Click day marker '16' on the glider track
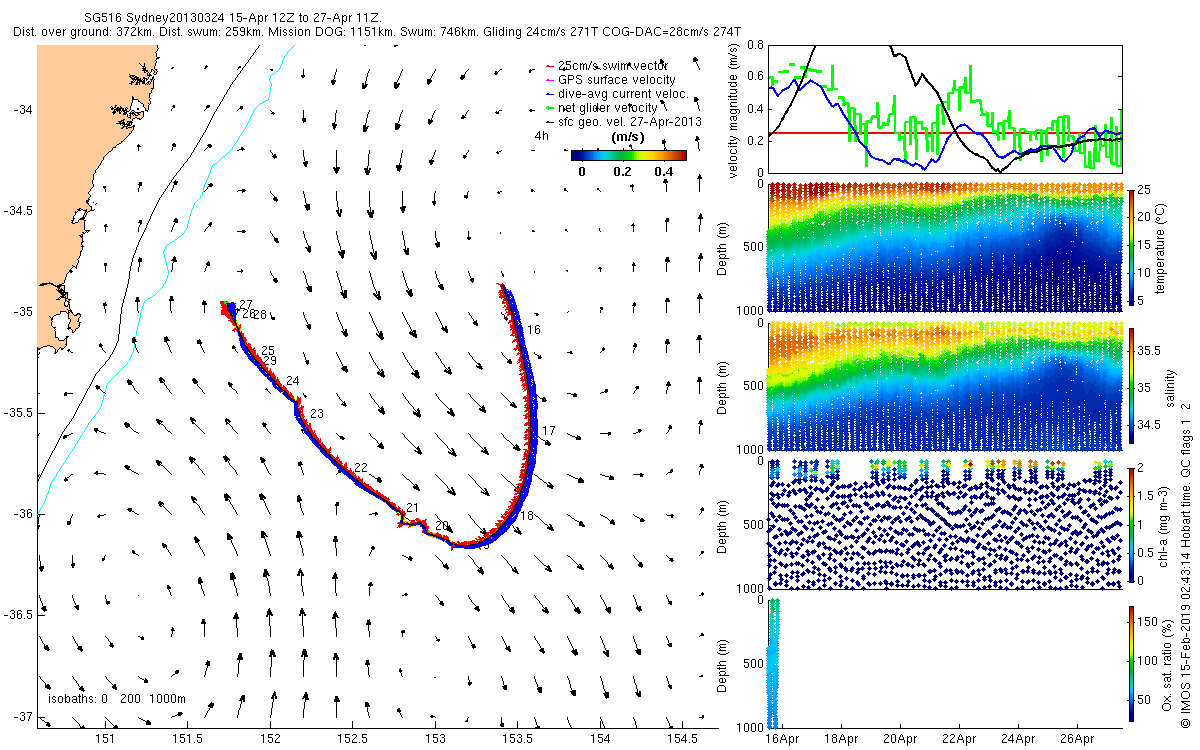This screenshot has height=750, width=1200. [534, 329]
